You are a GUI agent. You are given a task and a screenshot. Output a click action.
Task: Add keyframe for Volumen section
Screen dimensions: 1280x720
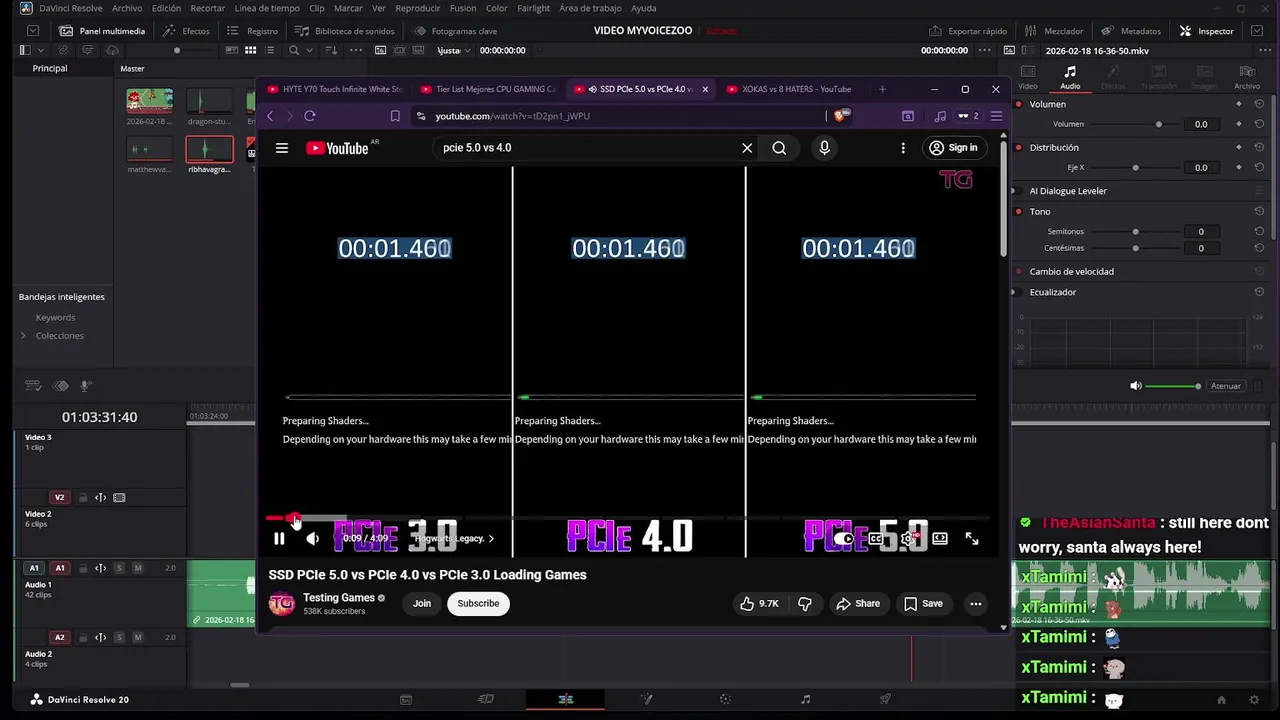(1239, 104)
